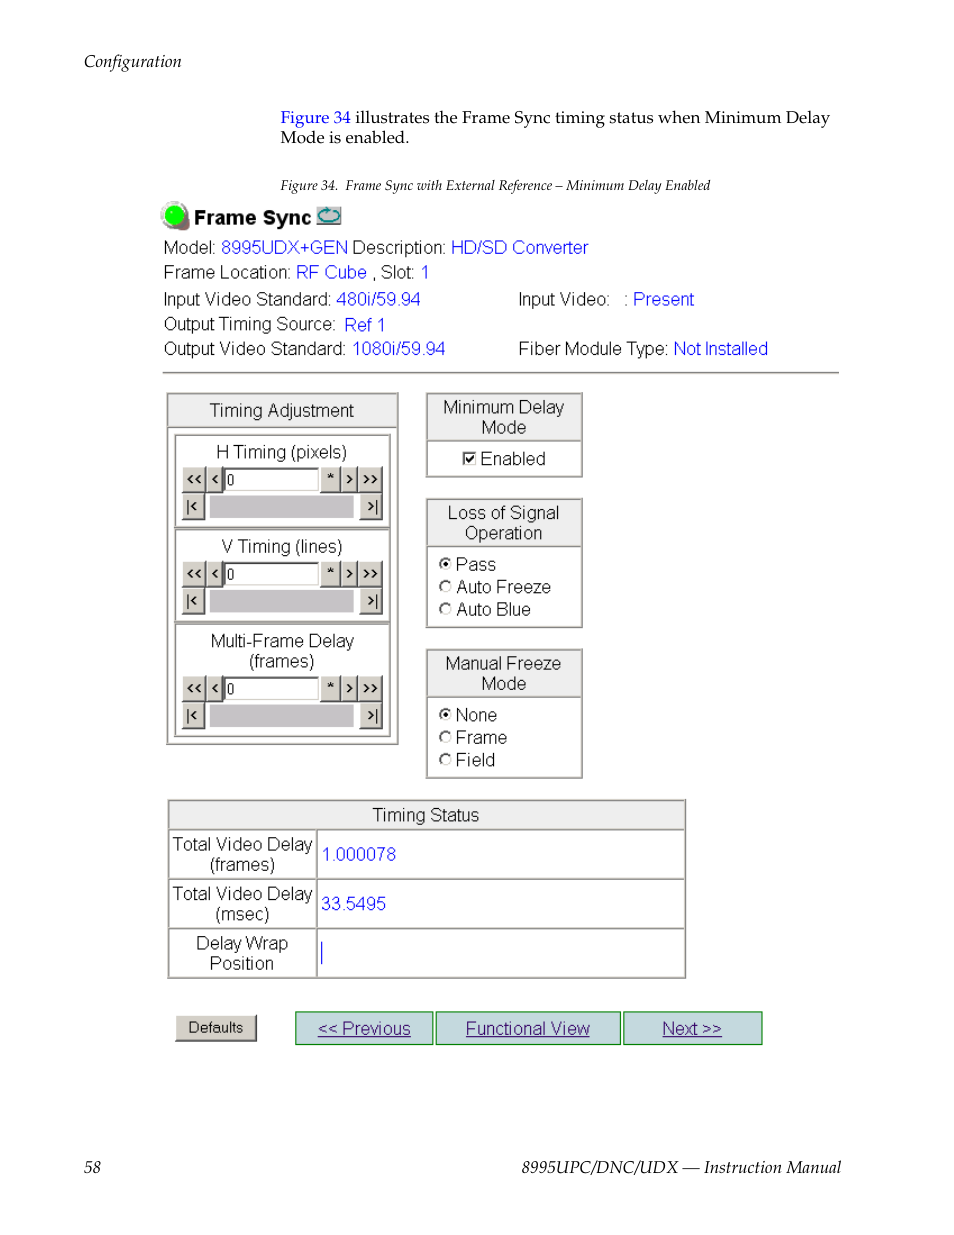Click the green Frame Sync status indicator

pyautogui.click(x=175, y=216)
